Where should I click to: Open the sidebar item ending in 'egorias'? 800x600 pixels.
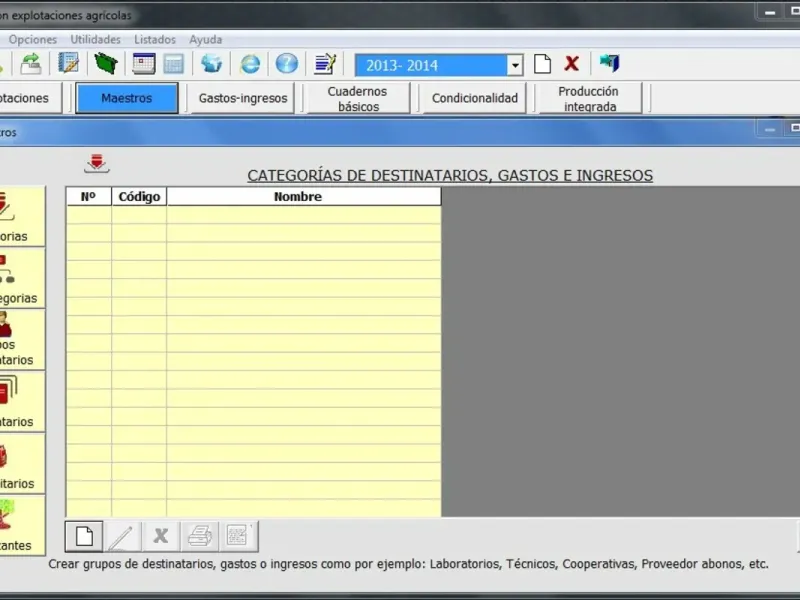(x=20, y=278)
